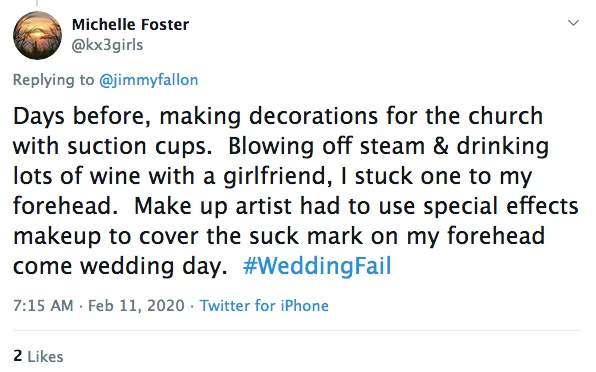Click the tweet line starting Days before
This screenshot has width=596, height=372.
tap(278, 116)
